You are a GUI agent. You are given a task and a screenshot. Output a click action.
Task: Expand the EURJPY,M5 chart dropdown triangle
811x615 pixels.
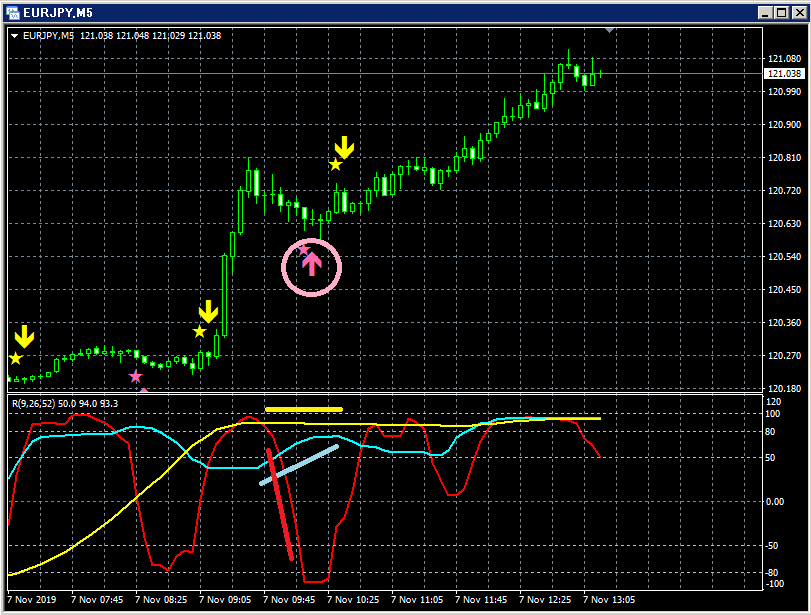(14, 36)
